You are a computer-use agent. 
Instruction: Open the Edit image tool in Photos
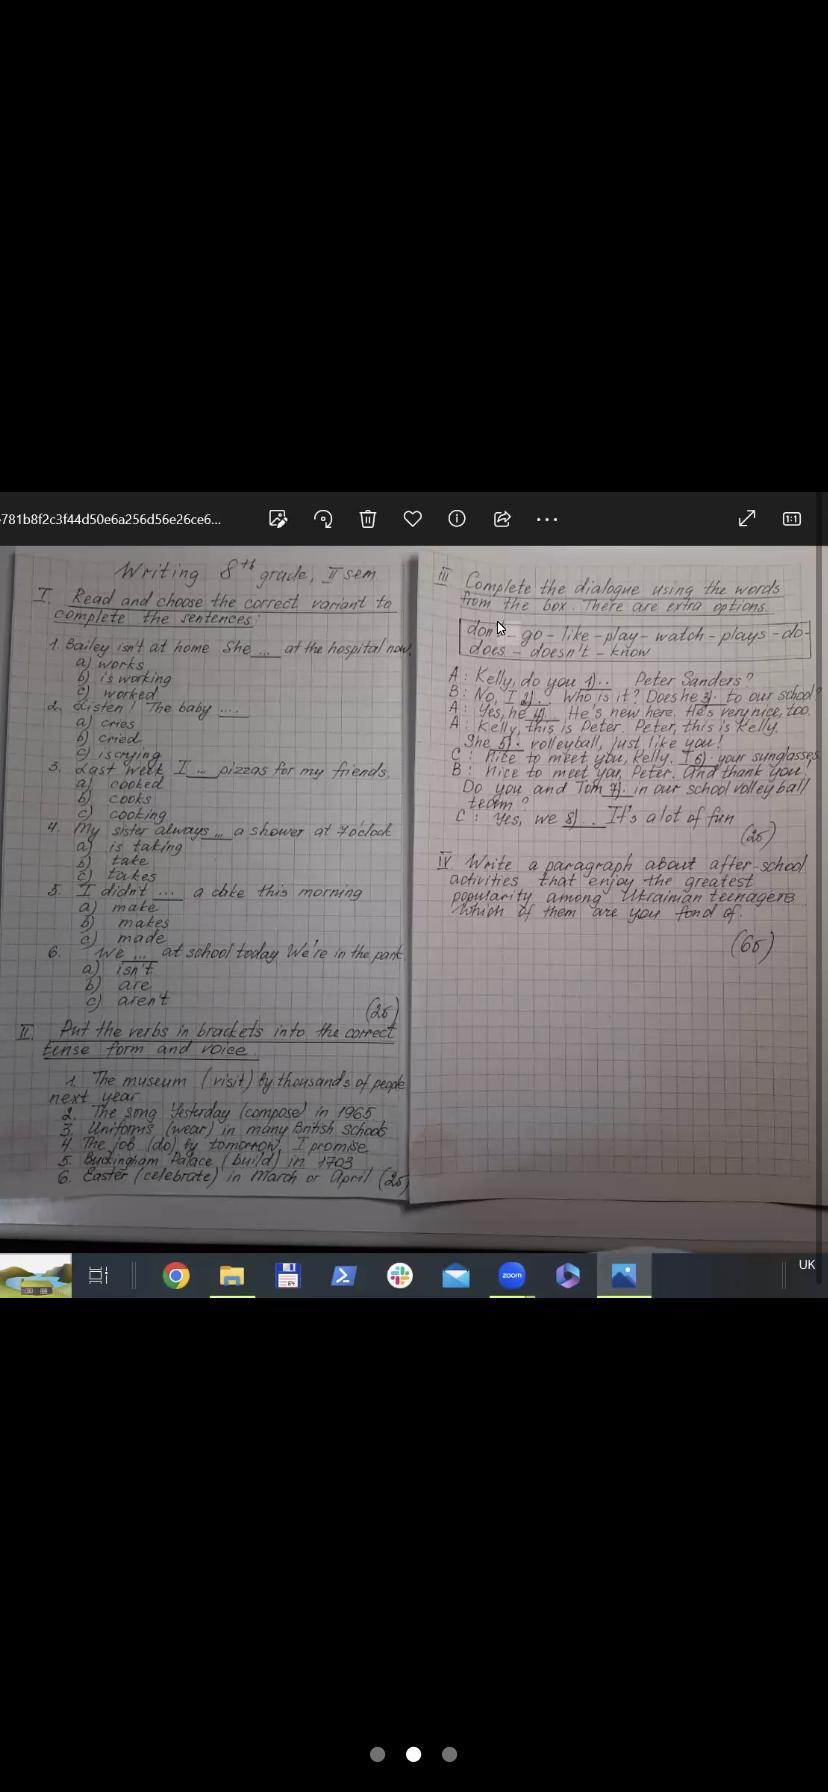click(x=278, y=519)
